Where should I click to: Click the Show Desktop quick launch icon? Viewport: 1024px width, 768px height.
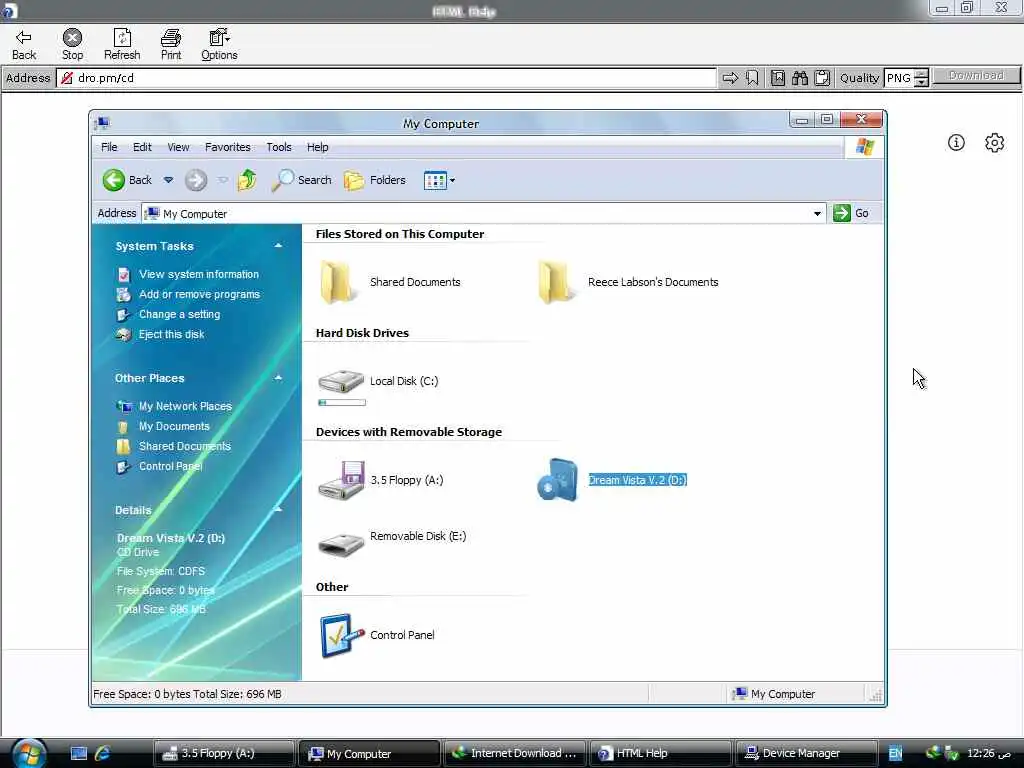79,754
